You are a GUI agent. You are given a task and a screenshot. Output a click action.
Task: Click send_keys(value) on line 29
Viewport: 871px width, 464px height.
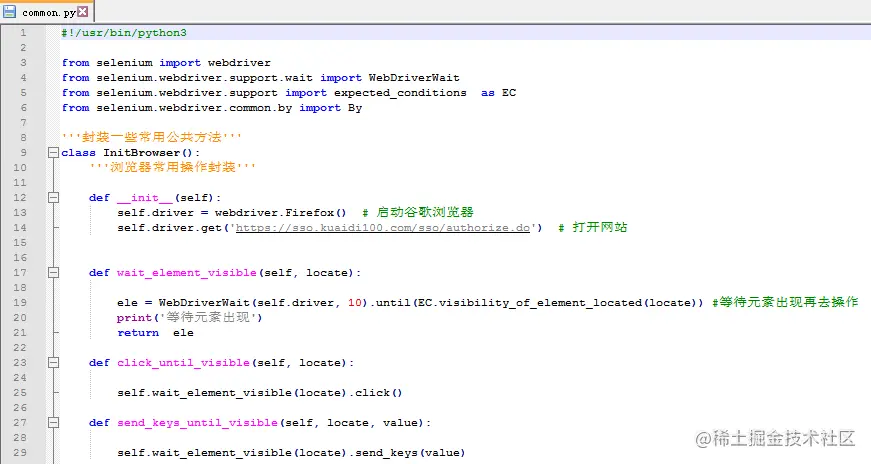[411, 452]
